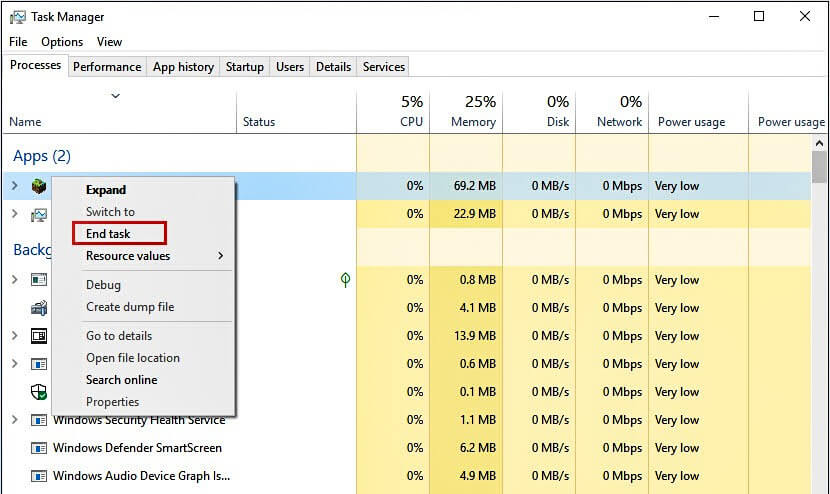
Task: Choose Go to details in context menu
Action: [119, 336]
